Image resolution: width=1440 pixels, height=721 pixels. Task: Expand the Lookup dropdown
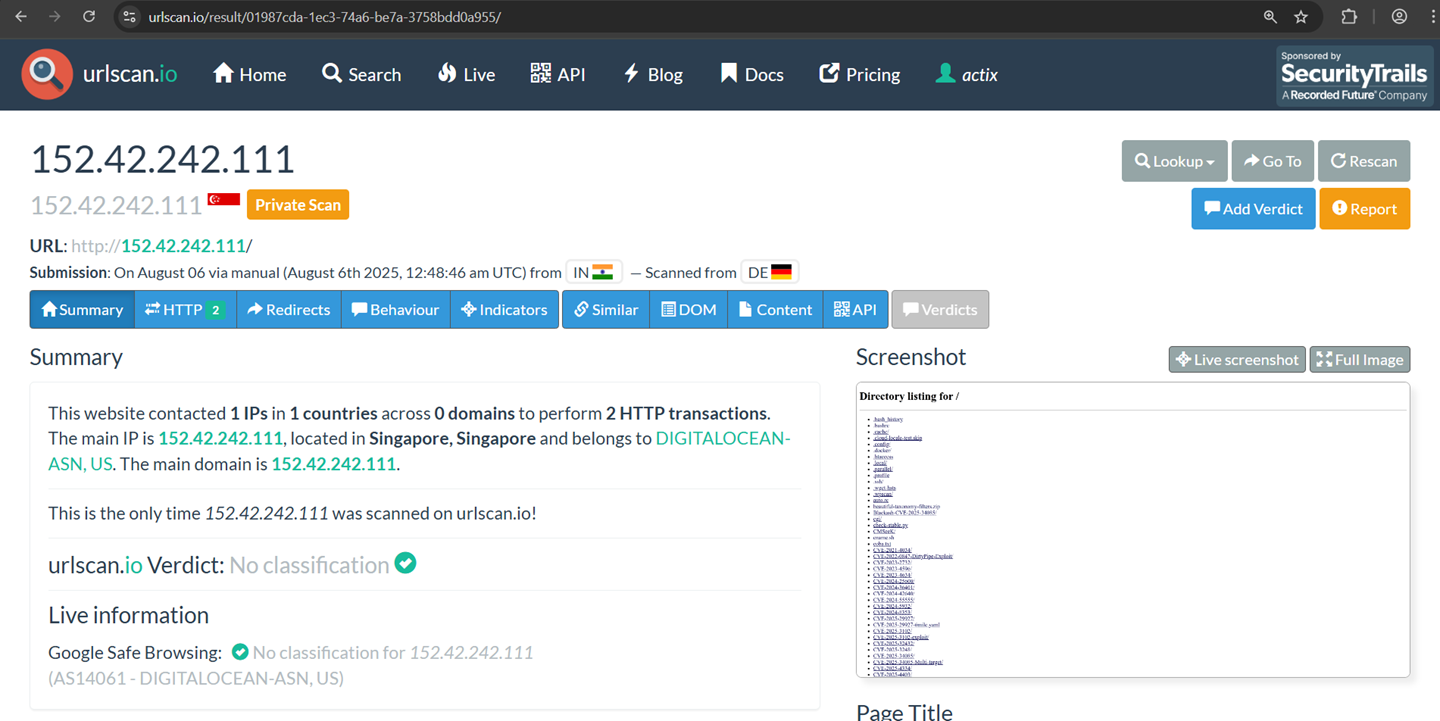point(1174,161)
